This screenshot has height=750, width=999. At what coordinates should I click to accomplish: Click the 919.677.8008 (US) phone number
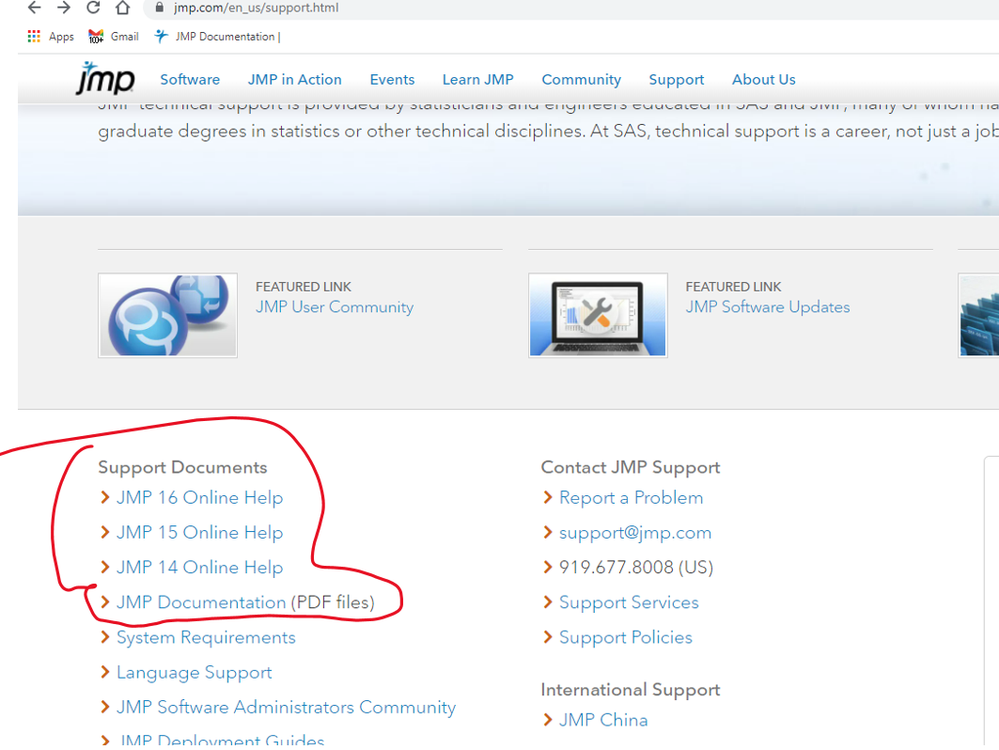(636, 567)
